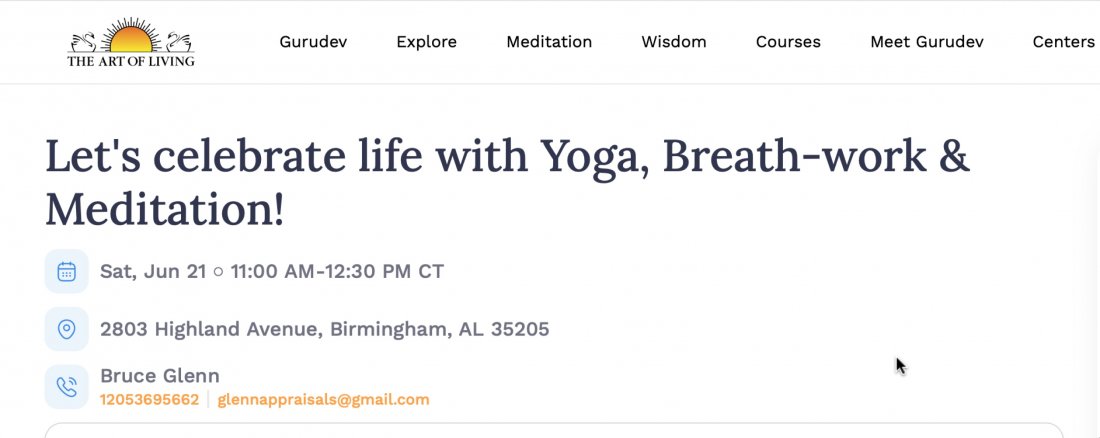Click the calendar icon beside the event date
The width and height of the screenshot is (1100, 438).
(67, 271)
